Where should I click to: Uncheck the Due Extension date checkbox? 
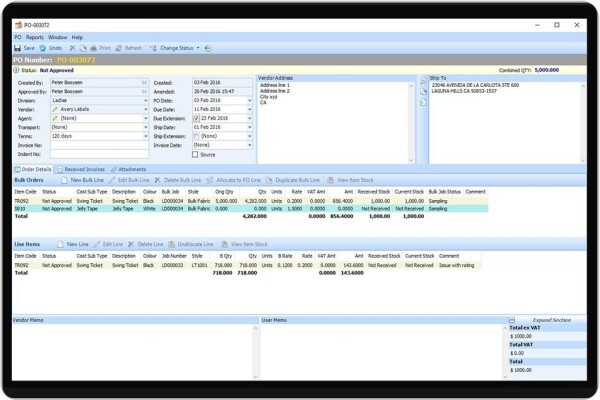pos(196,119)
